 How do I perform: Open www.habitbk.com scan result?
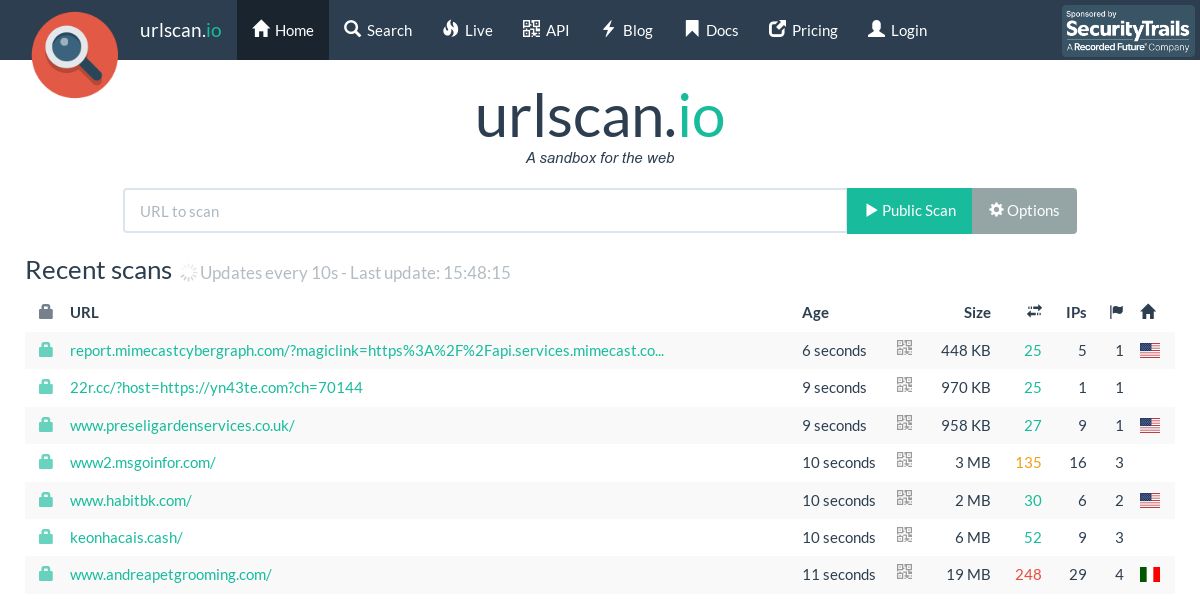tap(131, 500)
